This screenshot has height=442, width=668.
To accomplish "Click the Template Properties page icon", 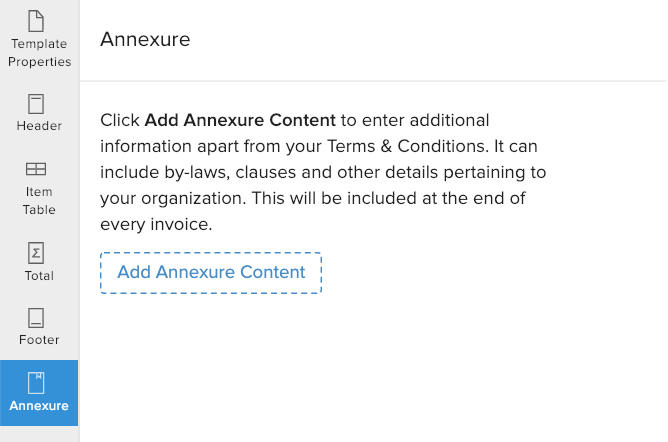I will click(38, 20).
